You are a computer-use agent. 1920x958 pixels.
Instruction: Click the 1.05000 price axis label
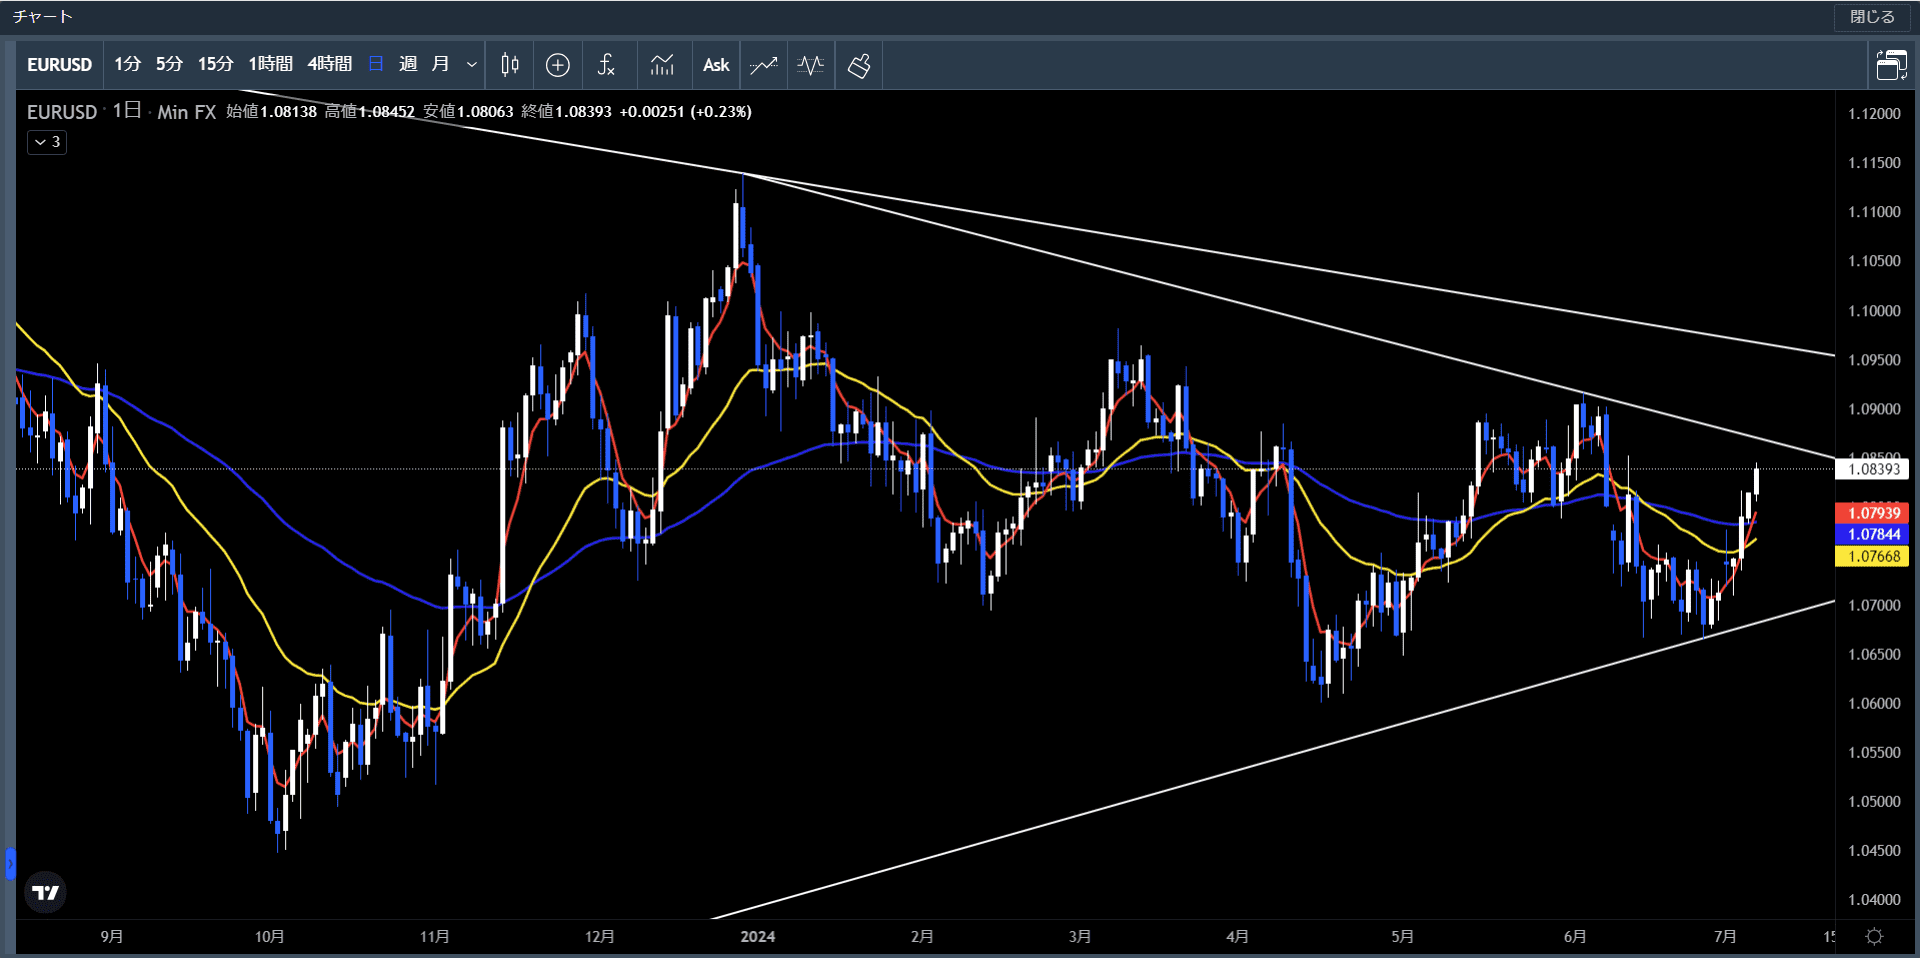[x=1874, y=802]
